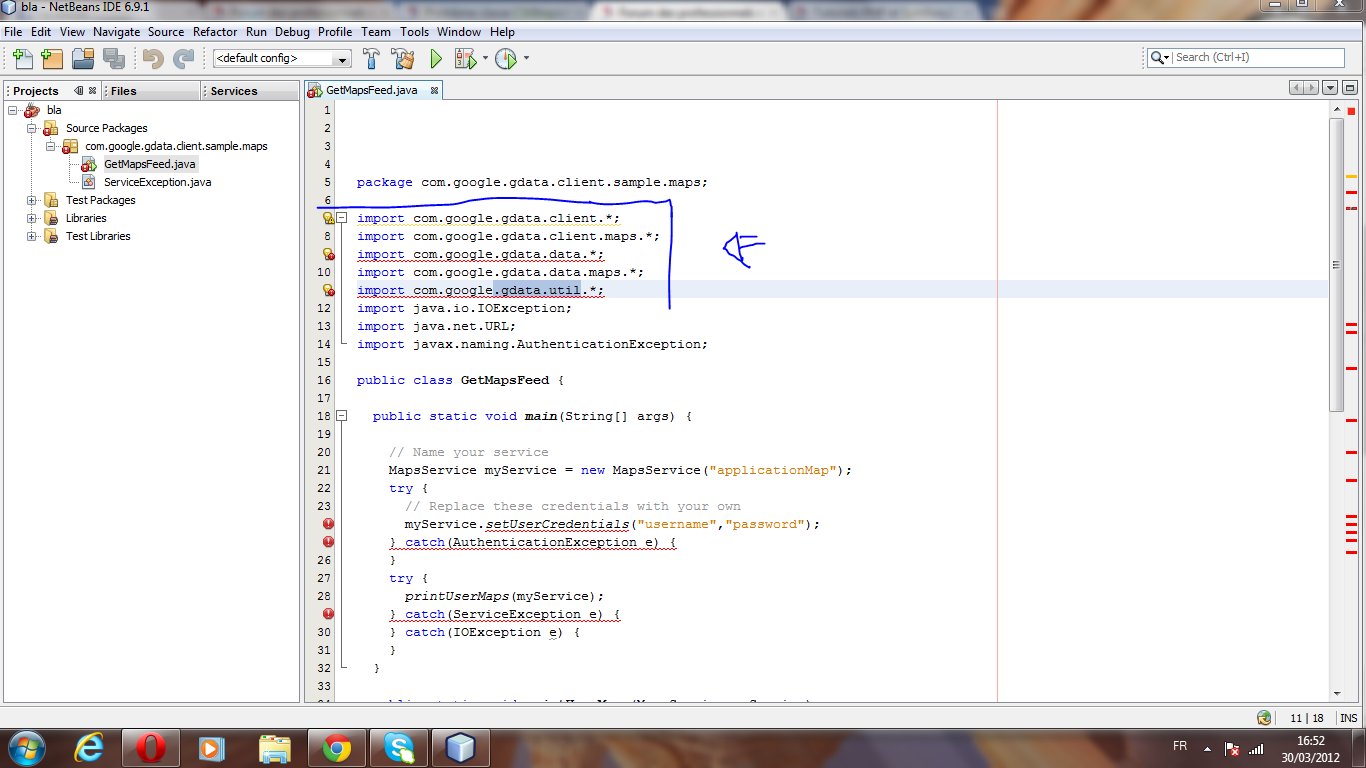
Task: Open Skype from taskbar
Action: tap(399, 748)
